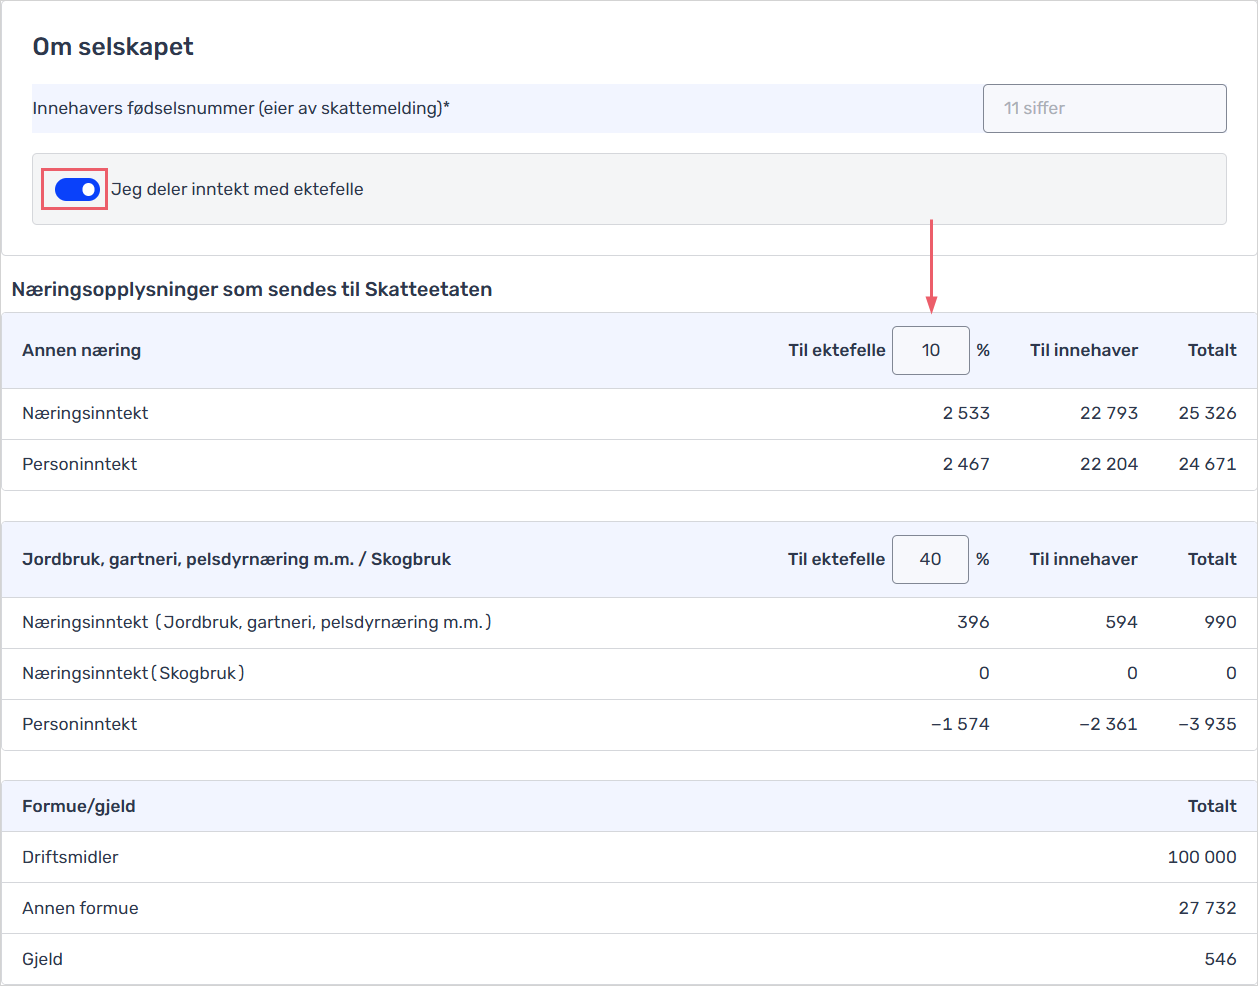This screenshot has height=986, width=1258.
Task: Select the 'Annen næring' section header
Action: tap(82, 350)
